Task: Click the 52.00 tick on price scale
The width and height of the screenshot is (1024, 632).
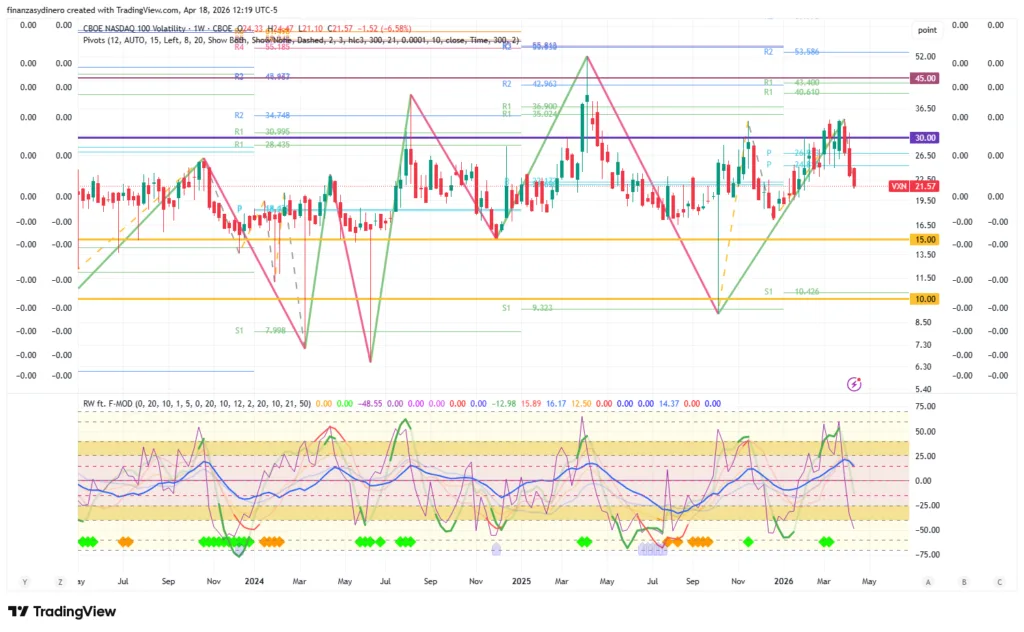Action: (x=924, y=57)
